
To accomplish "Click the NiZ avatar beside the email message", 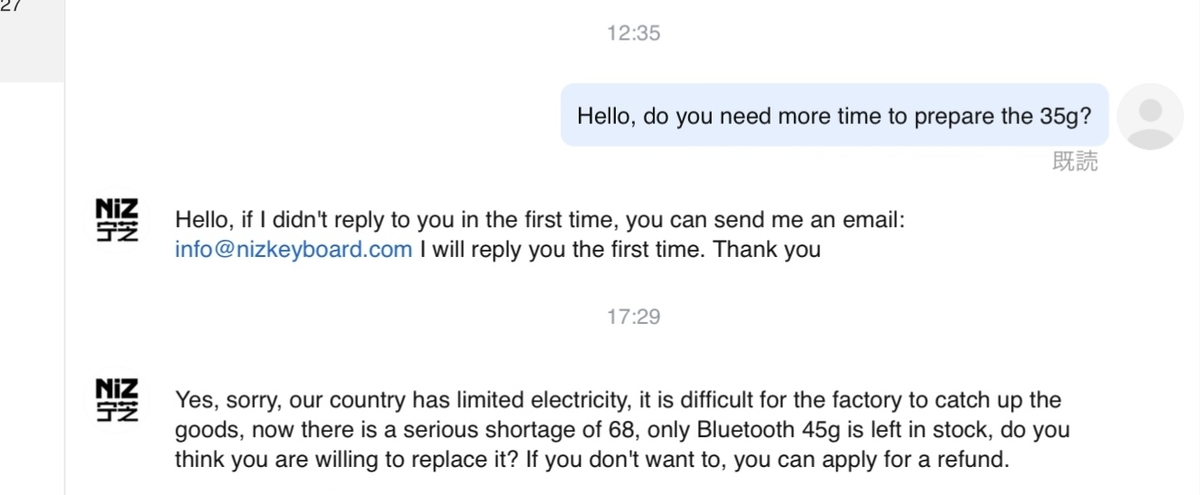I will (118, 221).
